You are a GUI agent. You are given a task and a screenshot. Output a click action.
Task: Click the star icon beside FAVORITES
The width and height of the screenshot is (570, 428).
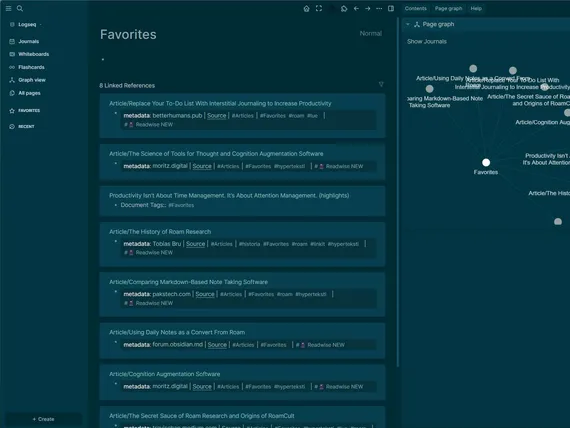[x=12, y=111]
